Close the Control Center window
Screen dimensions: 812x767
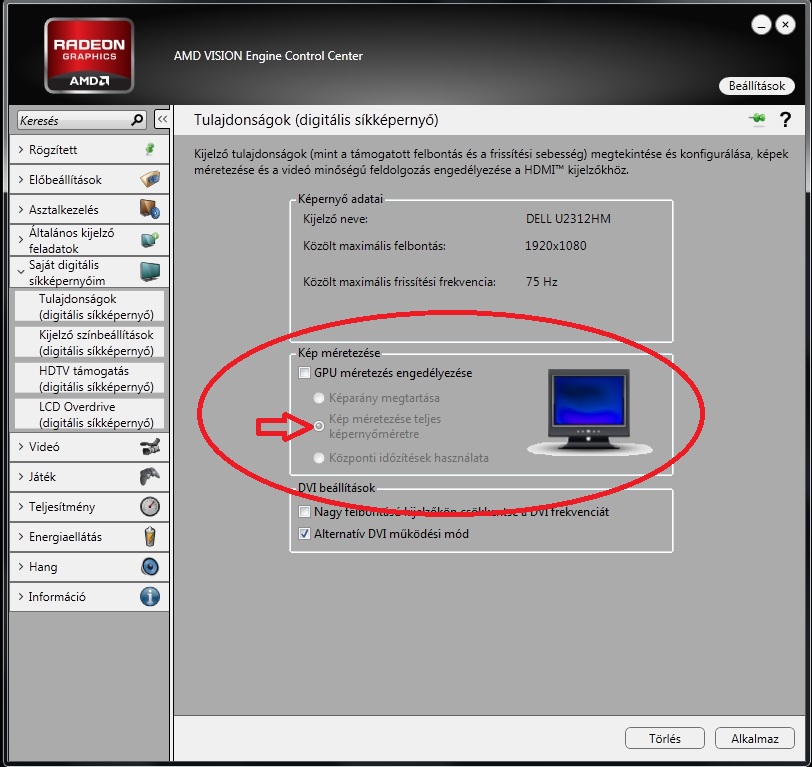[785, 24]
